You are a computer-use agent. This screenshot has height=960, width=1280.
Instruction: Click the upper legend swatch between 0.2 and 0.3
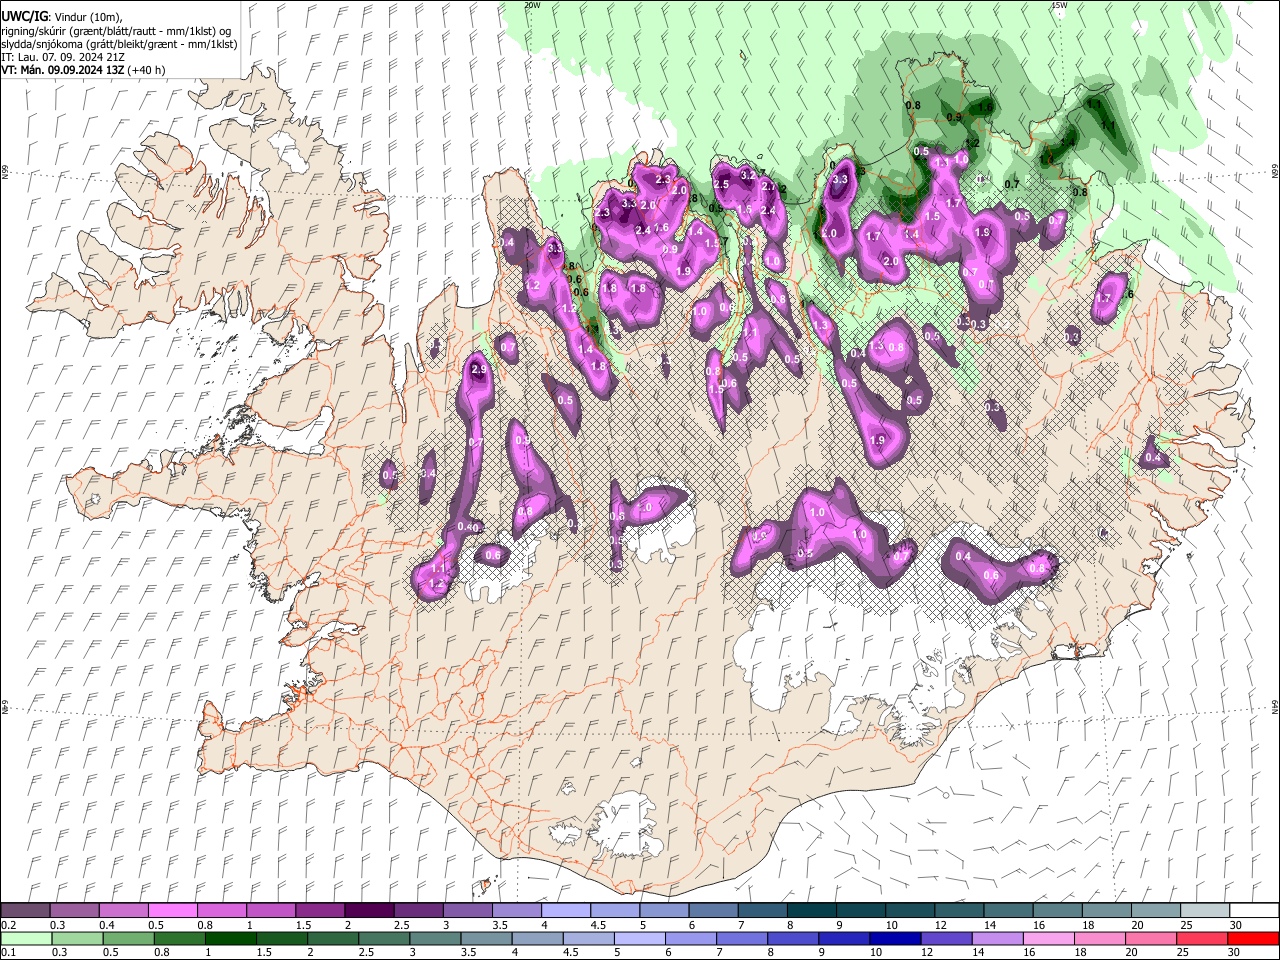25,911
